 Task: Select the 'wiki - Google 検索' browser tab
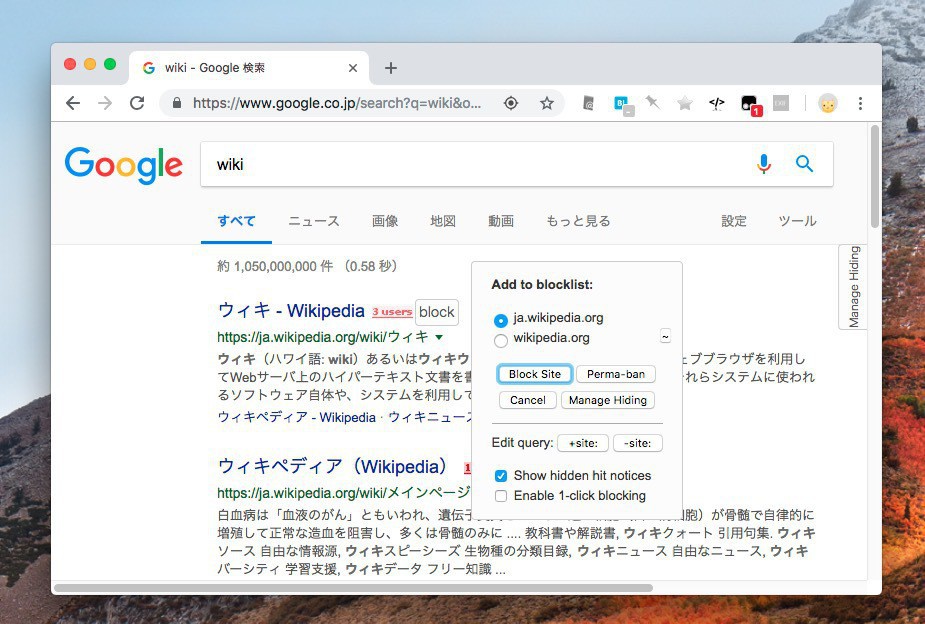(248, 68)
